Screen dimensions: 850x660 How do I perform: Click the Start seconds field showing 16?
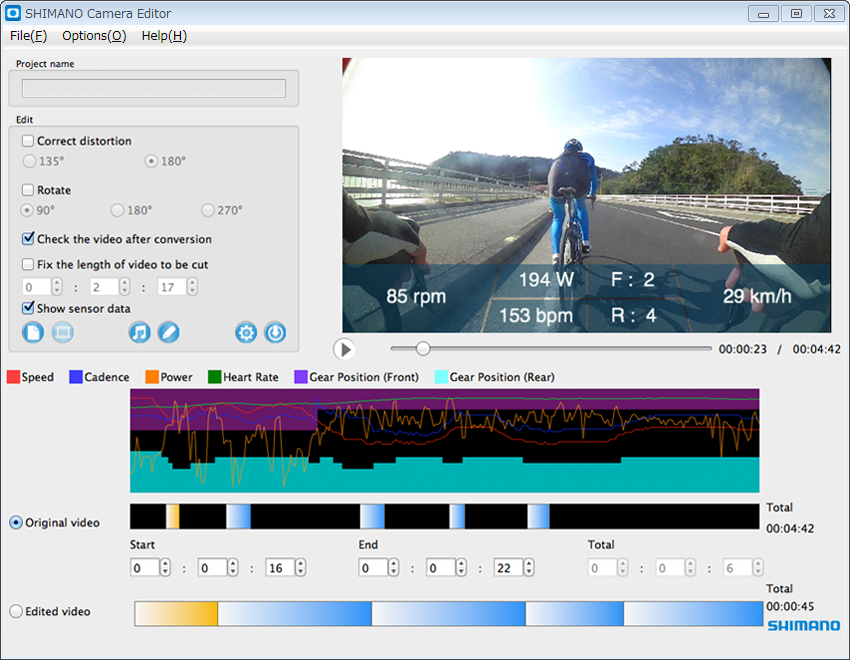pyautogui.click(x=280, y=567)
